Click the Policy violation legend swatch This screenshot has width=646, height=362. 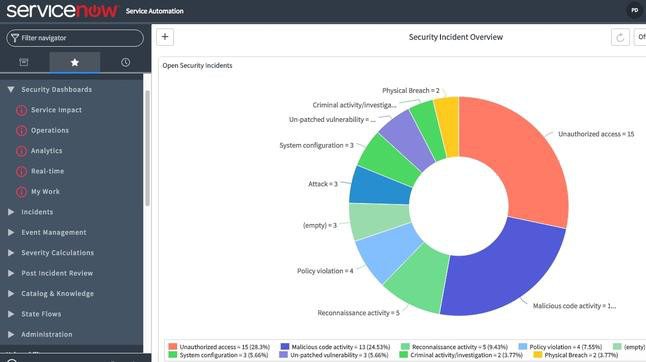[x=523, y=347]
